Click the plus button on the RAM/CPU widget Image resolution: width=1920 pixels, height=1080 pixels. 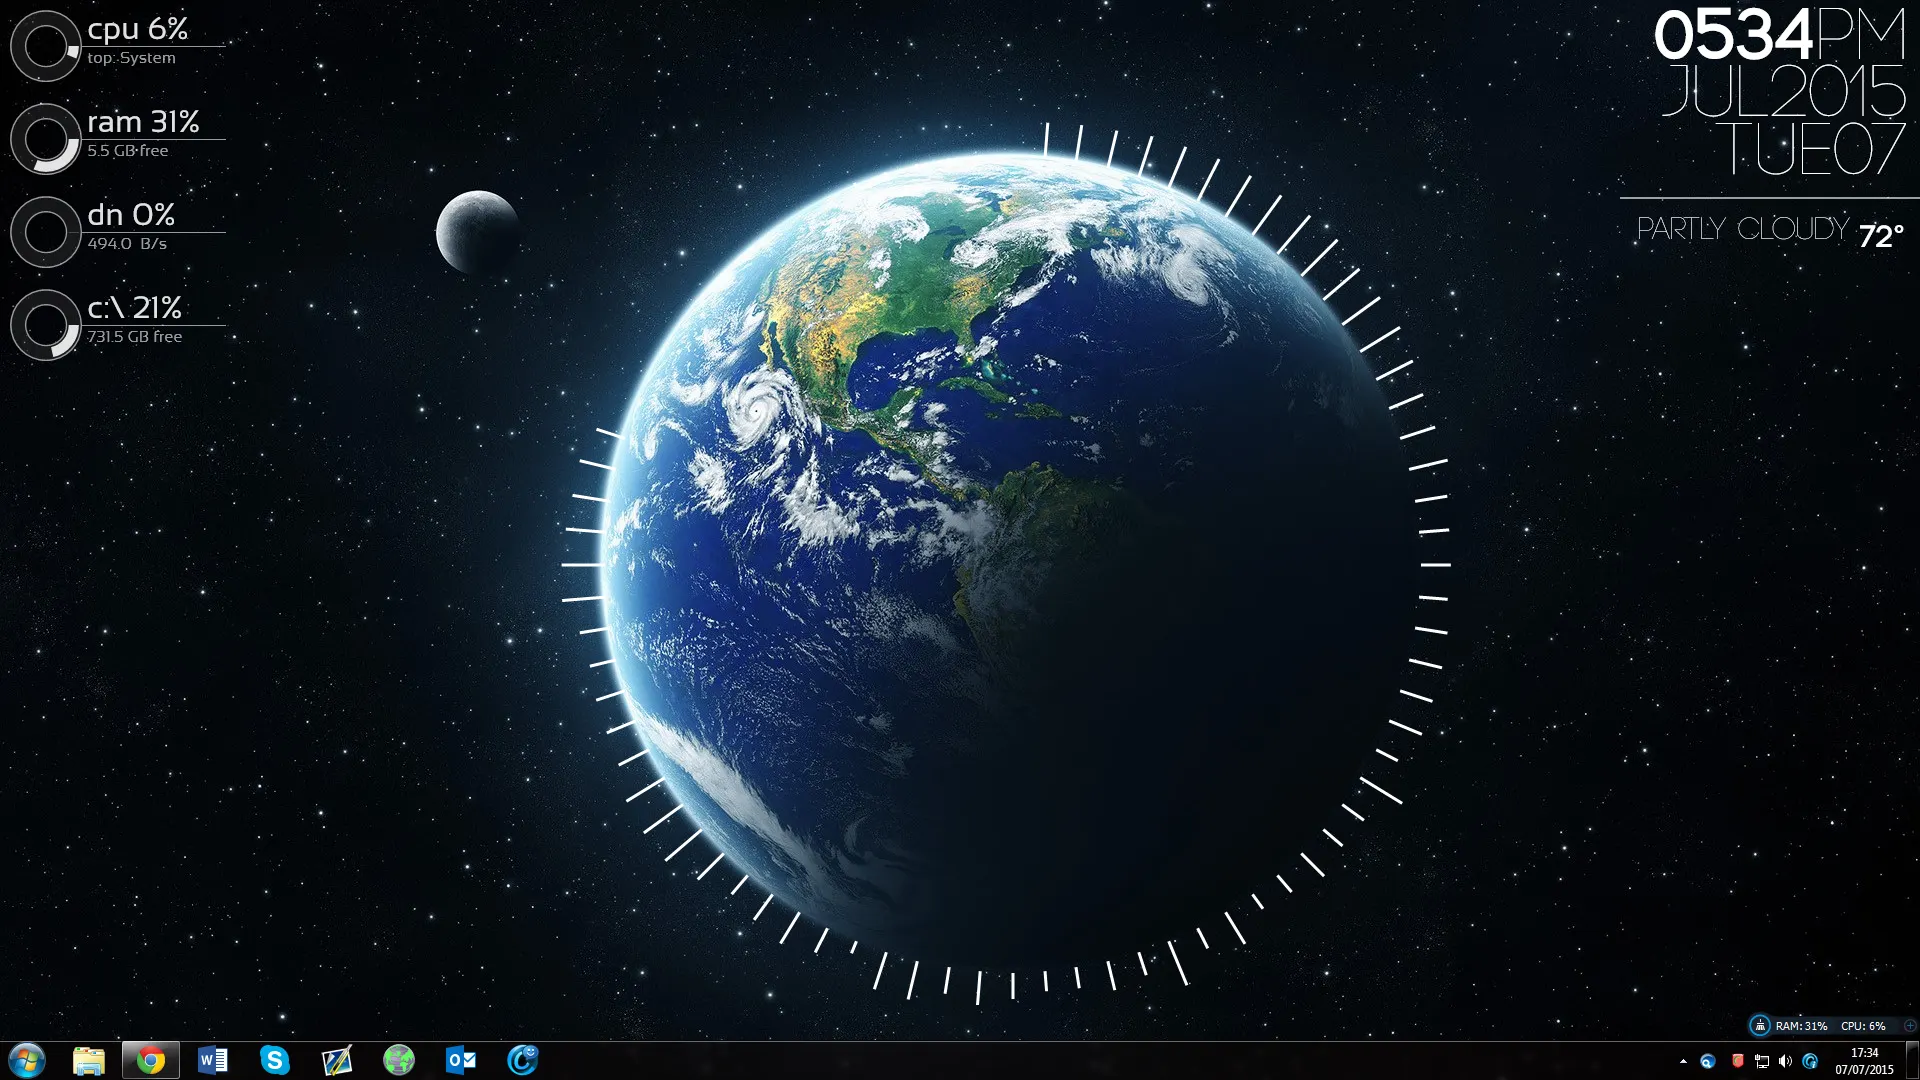tap(1910, 1026)
